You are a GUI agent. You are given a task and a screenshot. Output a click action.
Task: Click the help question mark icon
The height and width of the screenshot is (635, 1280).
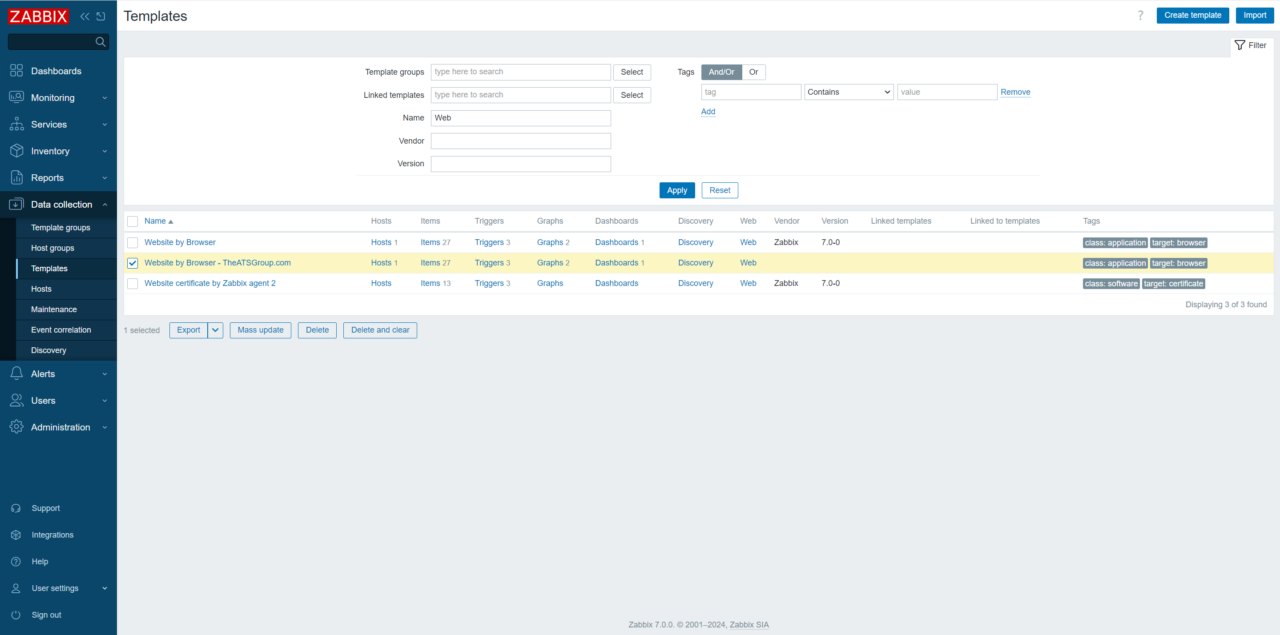(x=1140, y=15)
